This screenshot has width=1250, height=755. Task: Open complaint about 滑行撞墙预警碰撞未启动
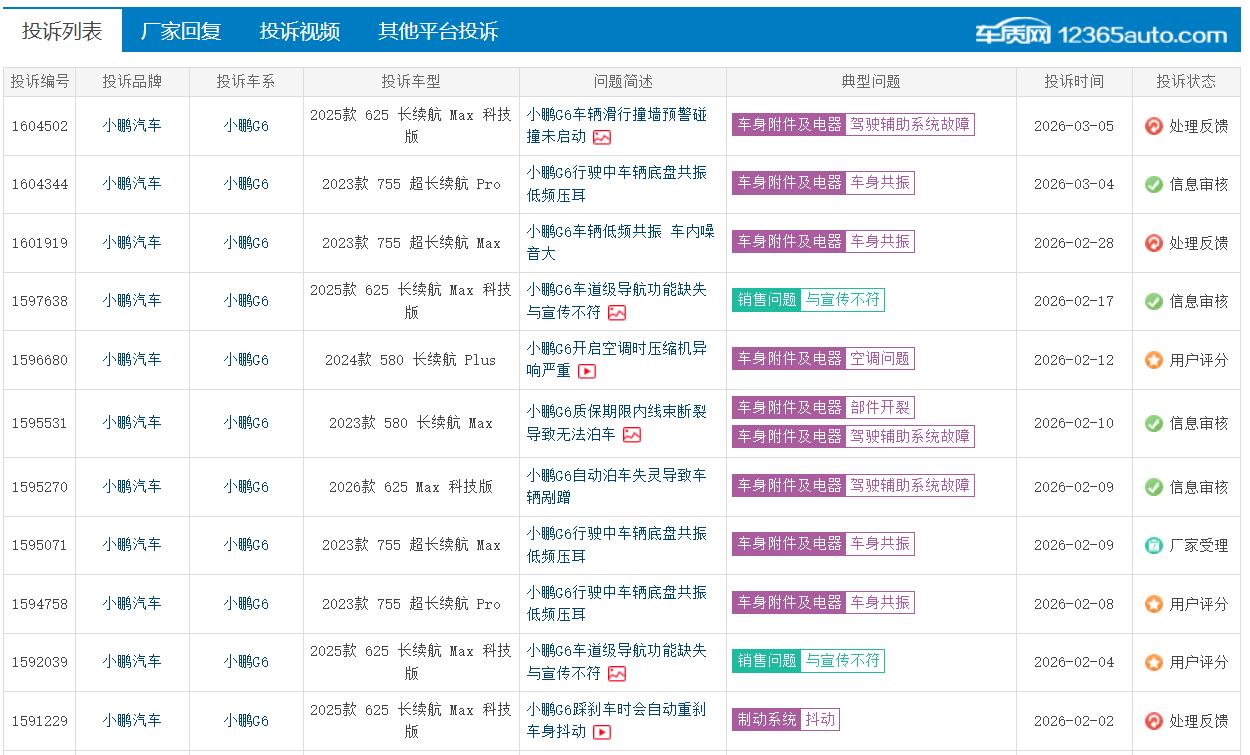[616, 125]
